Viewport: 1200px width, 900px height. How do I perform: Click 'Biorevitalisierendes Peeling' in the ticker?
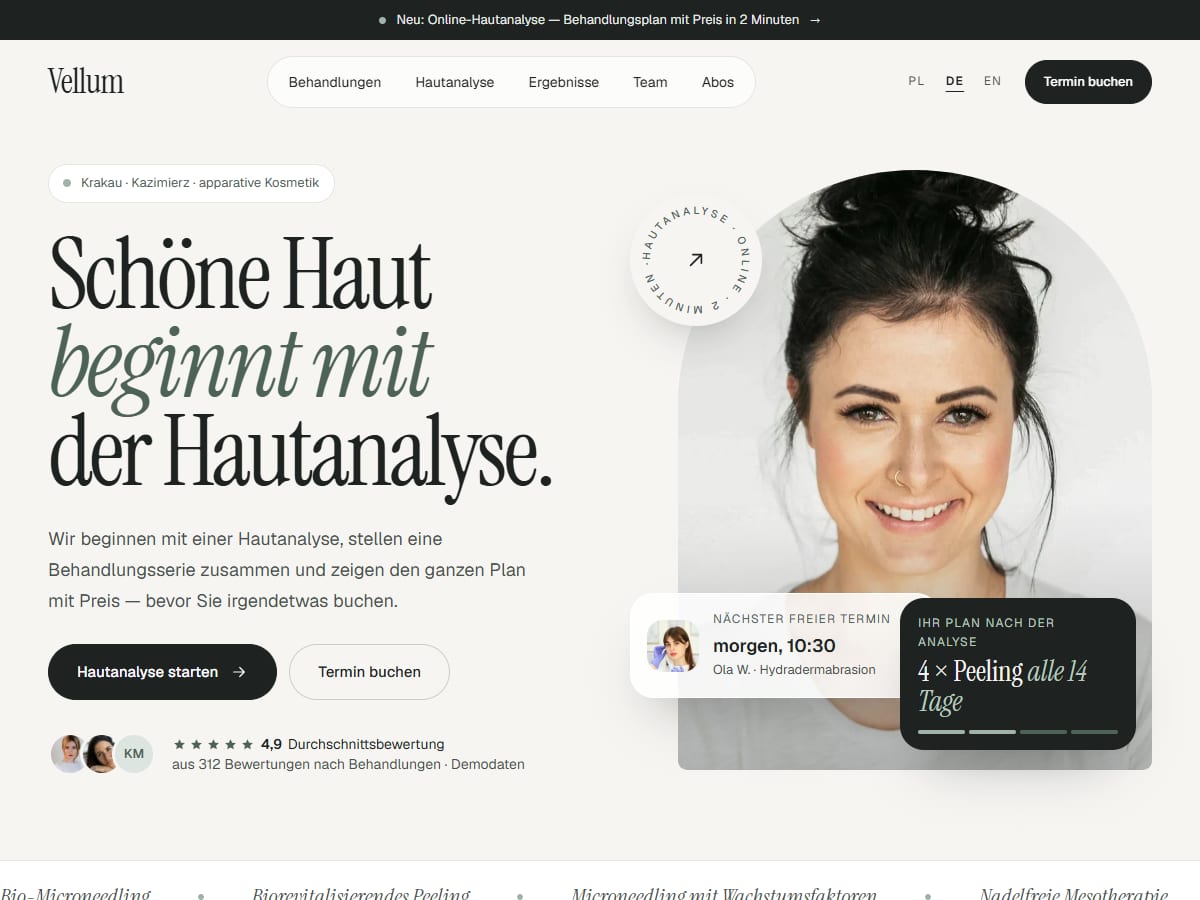361,894
